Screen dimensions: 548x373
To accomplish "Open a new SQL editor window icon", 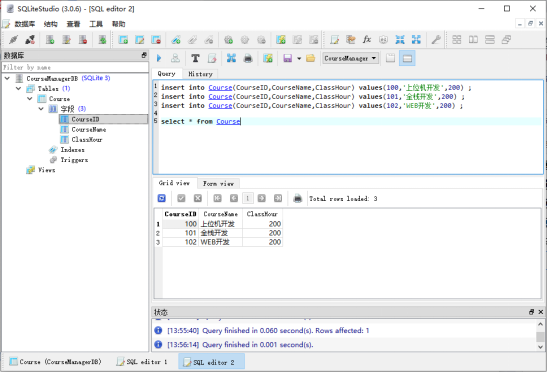I will click(334, 40).
